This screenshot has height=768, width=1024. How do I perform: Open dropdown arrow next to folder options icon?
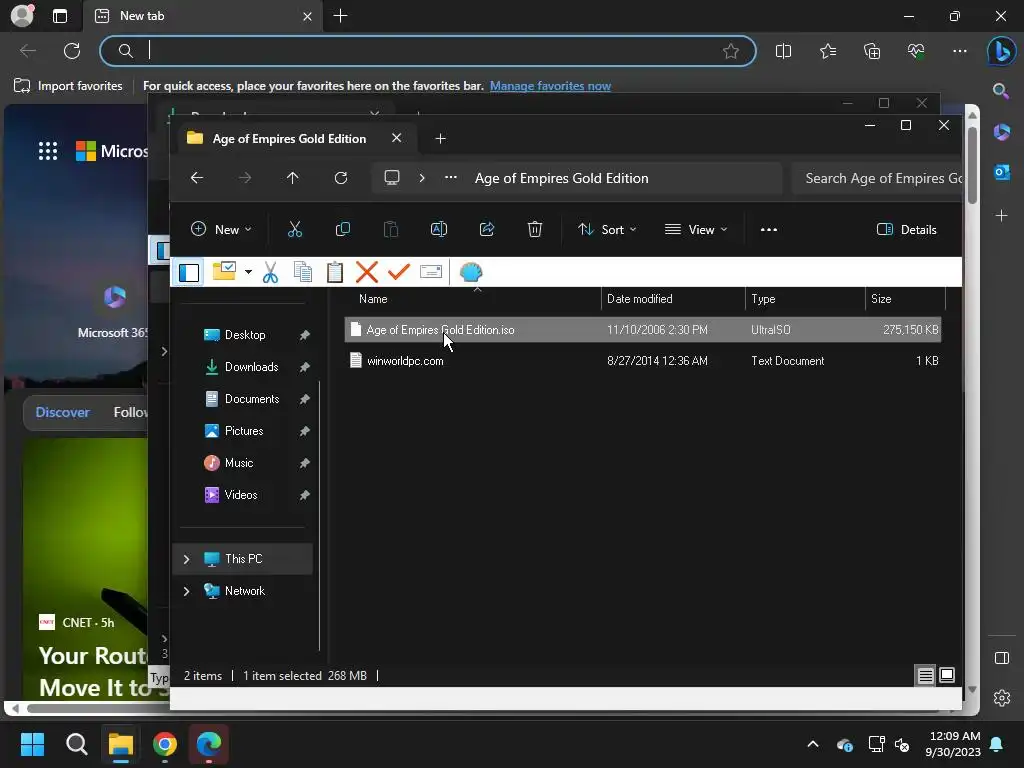(248, 272)
